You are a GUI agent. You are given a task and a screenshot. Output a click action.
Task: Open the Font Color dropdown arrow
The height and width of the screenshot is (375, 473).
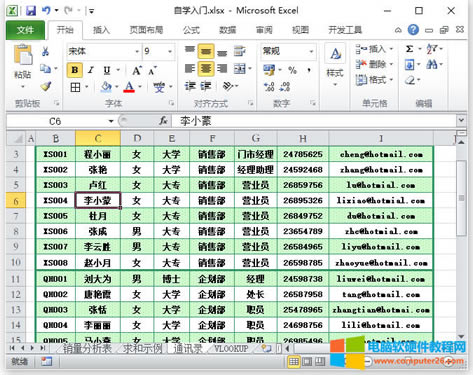pos(140,87)
